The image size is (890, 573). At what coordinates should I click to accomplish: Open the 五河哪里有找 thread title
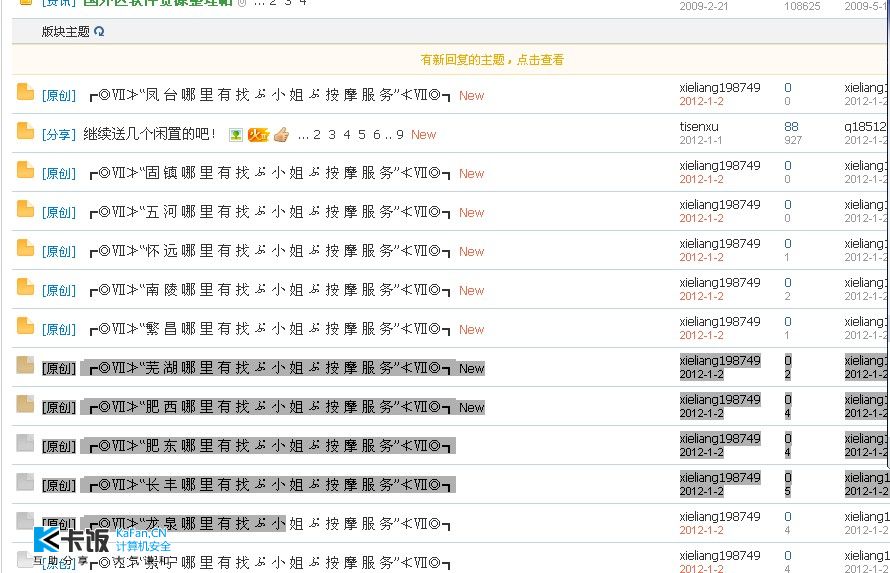click(270, 212)
